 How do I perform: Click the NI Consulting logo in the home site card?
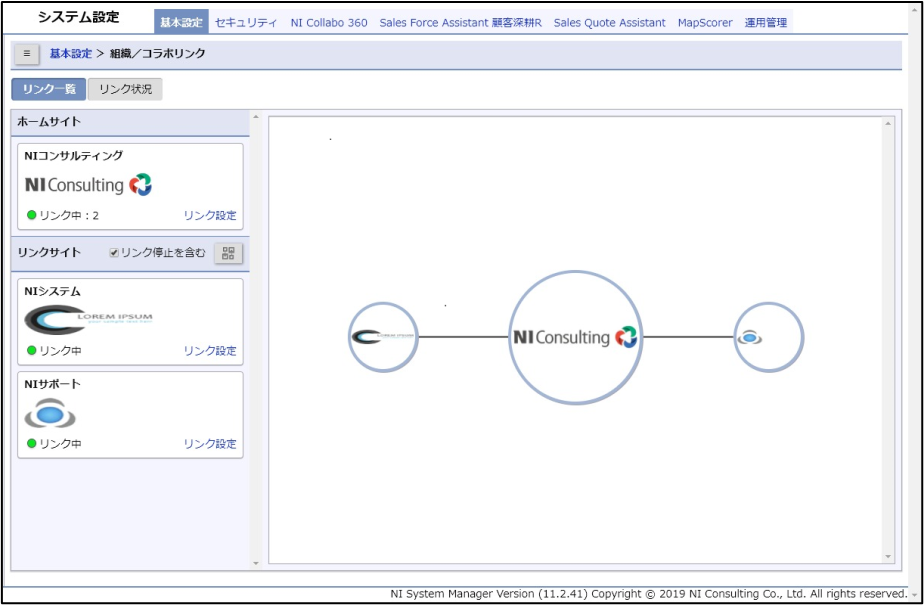click(88, 185)
